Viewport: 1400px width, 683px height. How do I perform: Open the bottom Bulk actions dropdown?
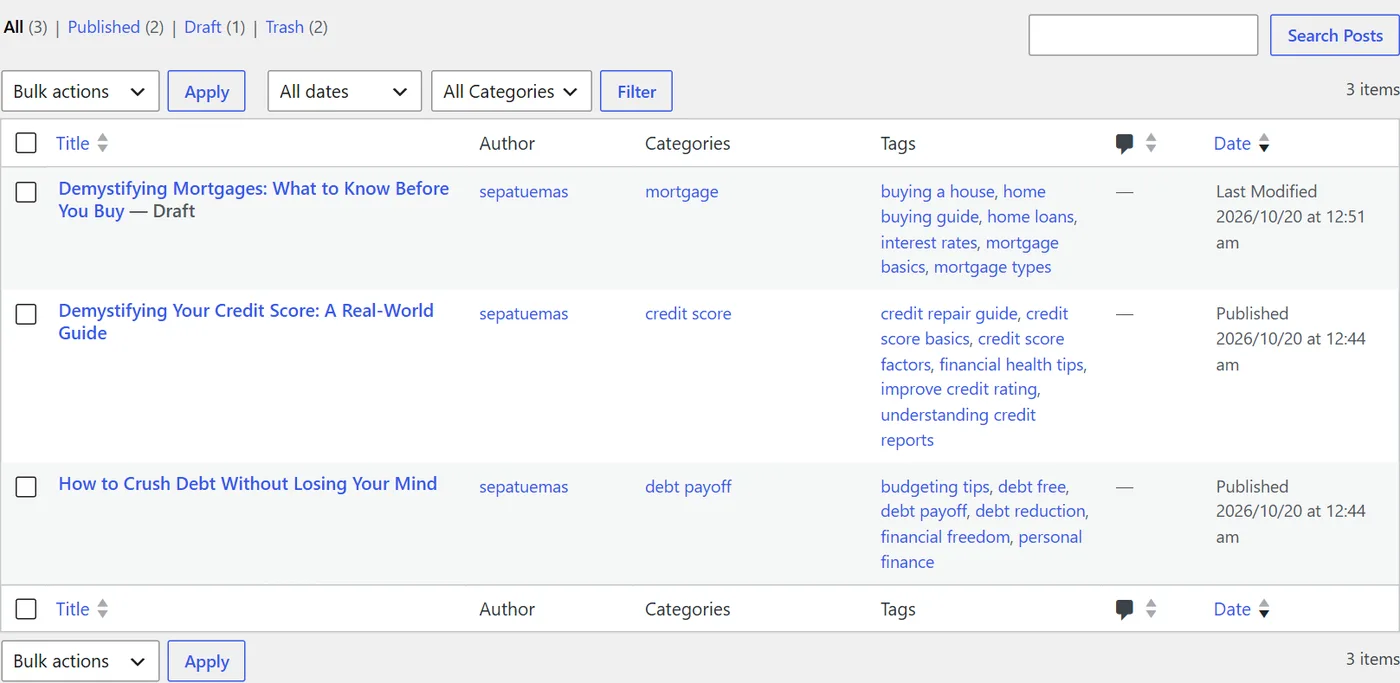point(80,661)
